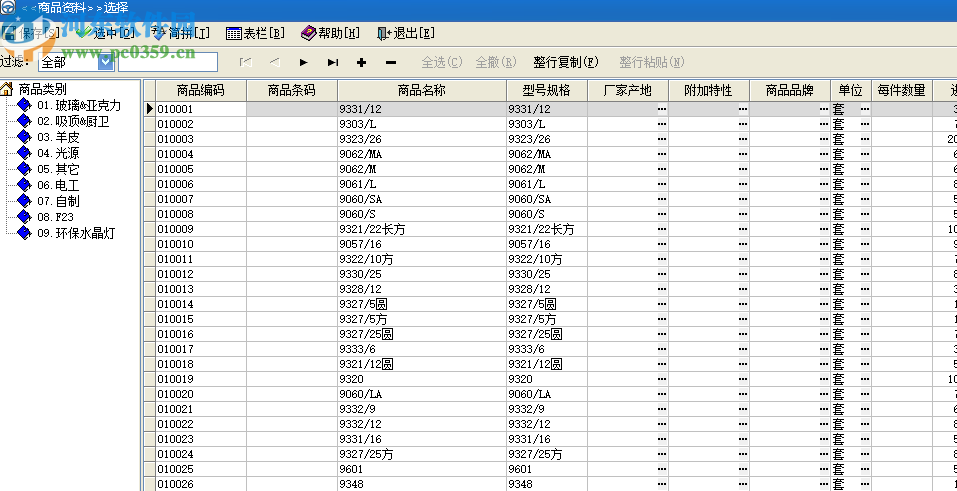The height and width of the screenshot is (491, 957).
Task: Select product code cell 010019
Action: 201,379
